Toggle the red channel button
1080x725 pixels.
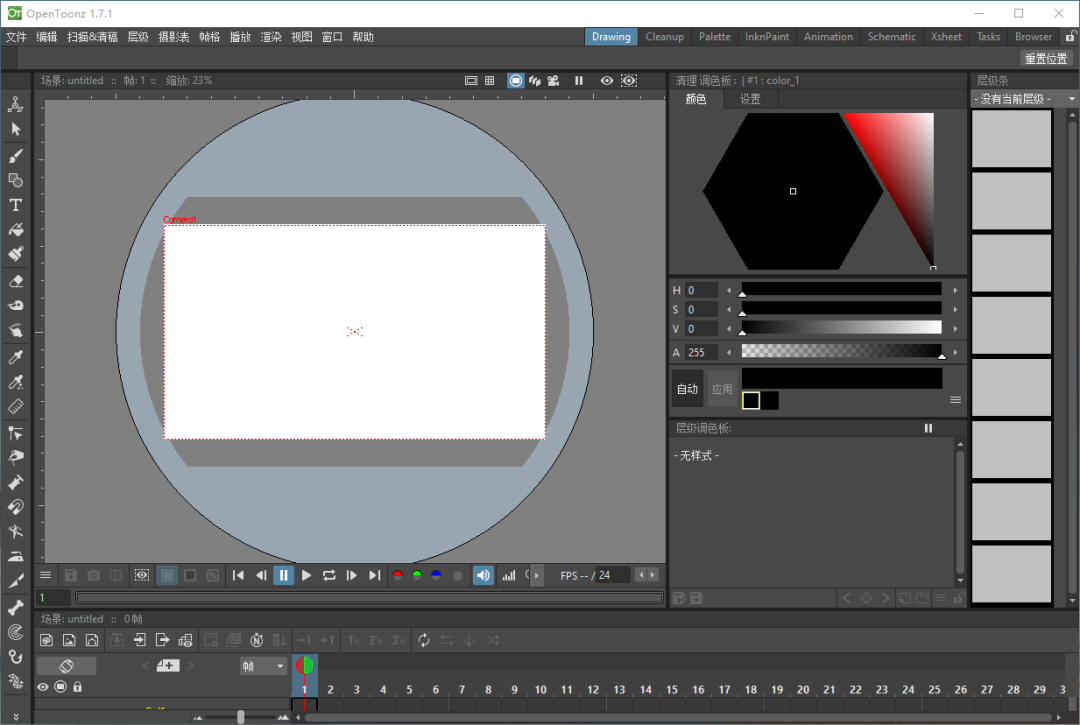tap(397, 576)
